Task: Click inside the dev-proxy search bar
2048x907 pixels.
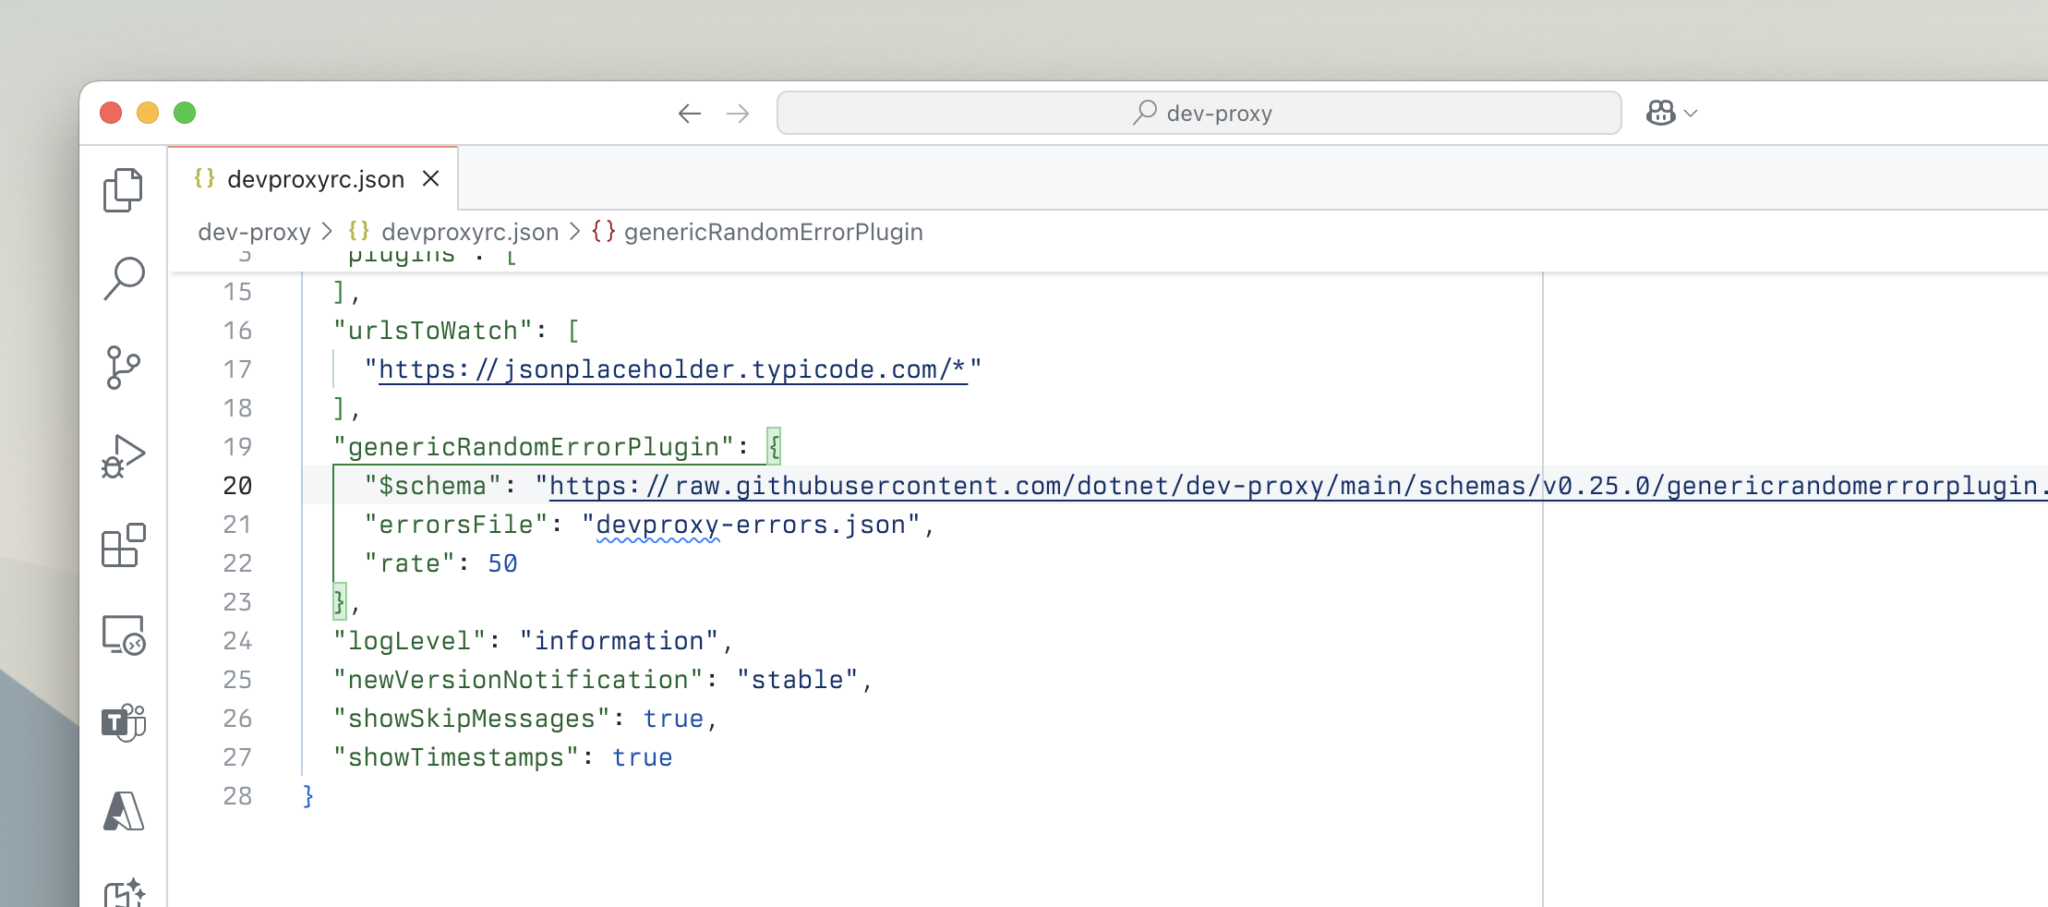Action: coord(1198,112)
